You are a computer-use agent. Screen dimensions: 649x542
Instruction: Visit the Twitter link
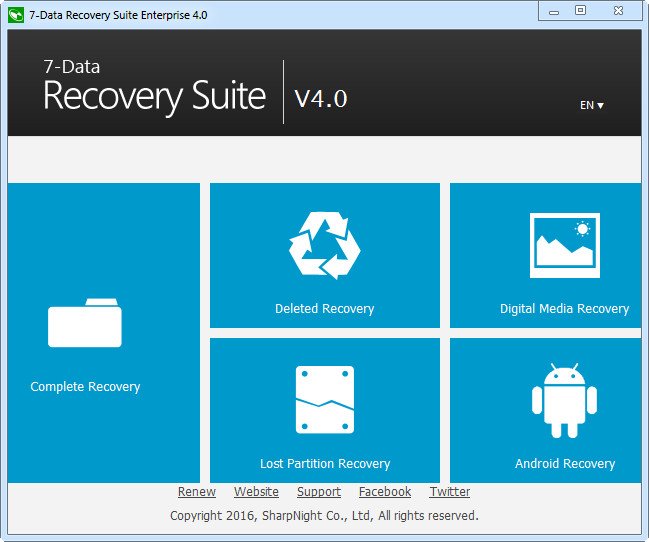[x=449, y=491]
